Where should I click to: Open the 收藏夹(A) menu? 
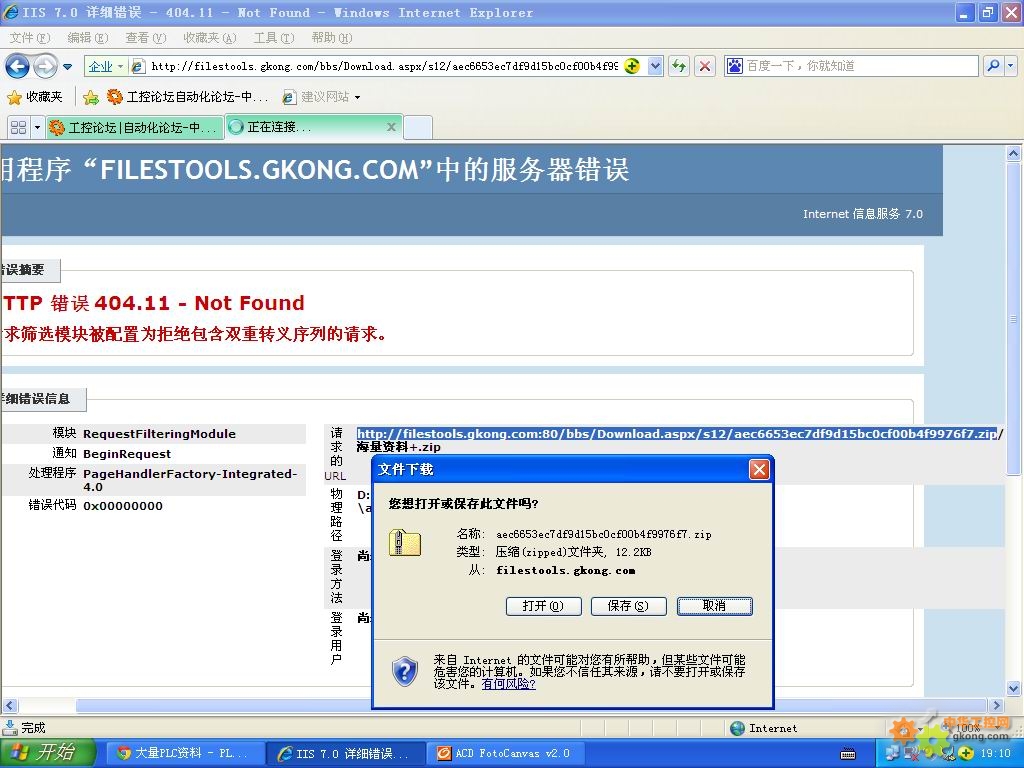tap(210, 38)
